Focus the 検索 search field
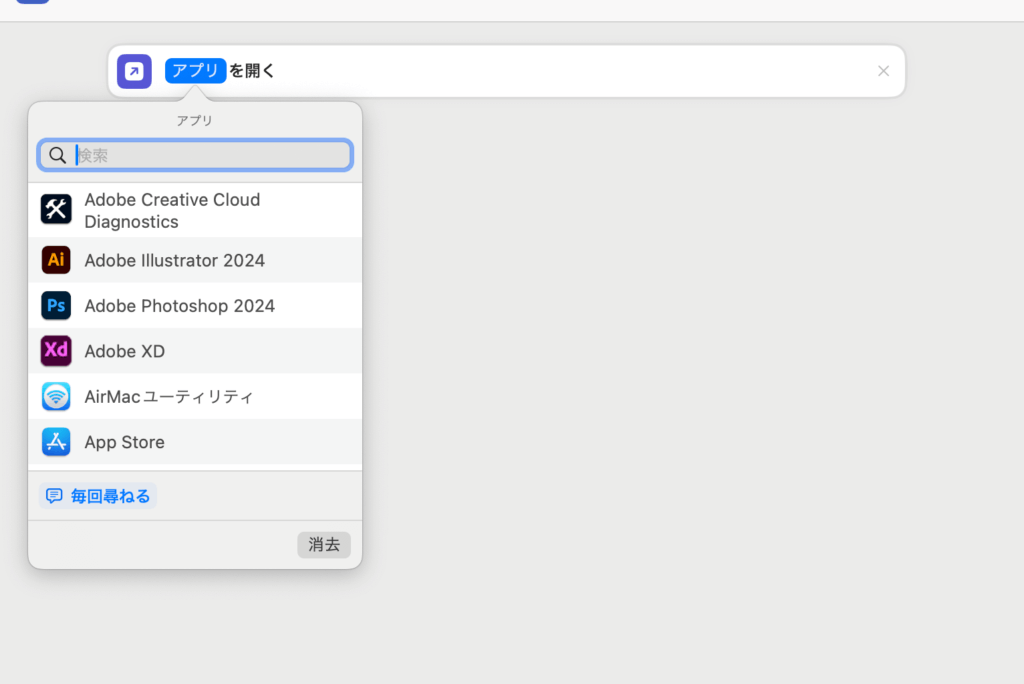The width and height of the screenshot is (1024, 684). tap(210, 155)
